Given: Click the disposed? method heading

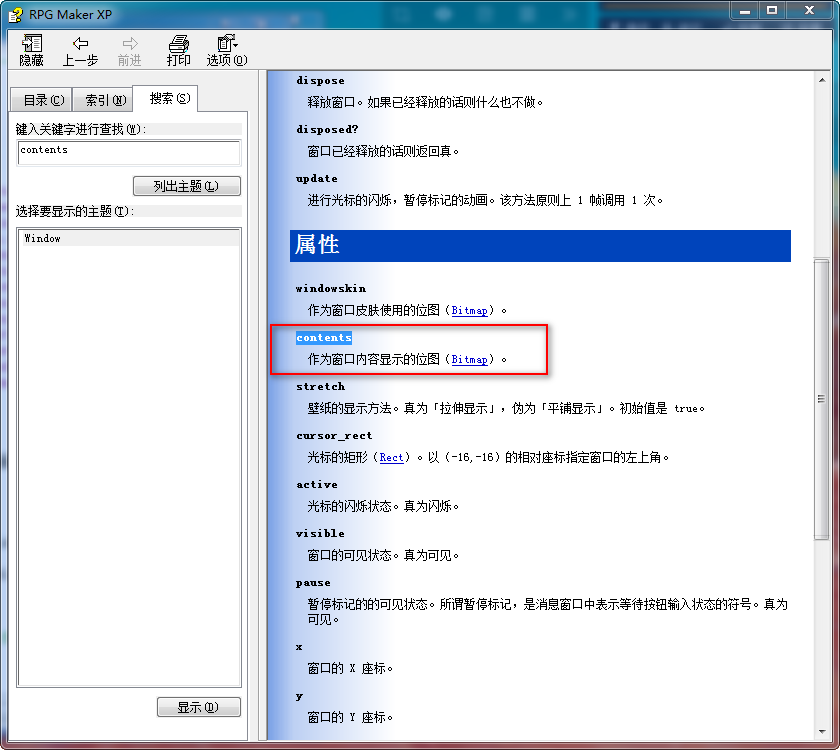Looking at the screenshot, I should 327,129.
